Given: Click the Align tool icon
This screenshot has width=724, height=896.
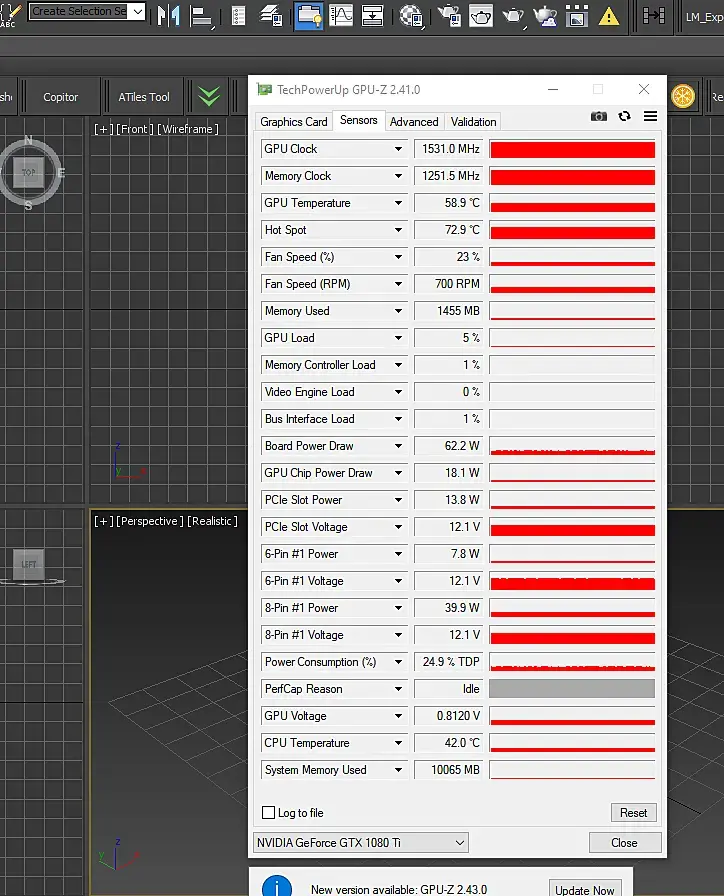Looking at the screenshot, I should (x=201, y=16).
